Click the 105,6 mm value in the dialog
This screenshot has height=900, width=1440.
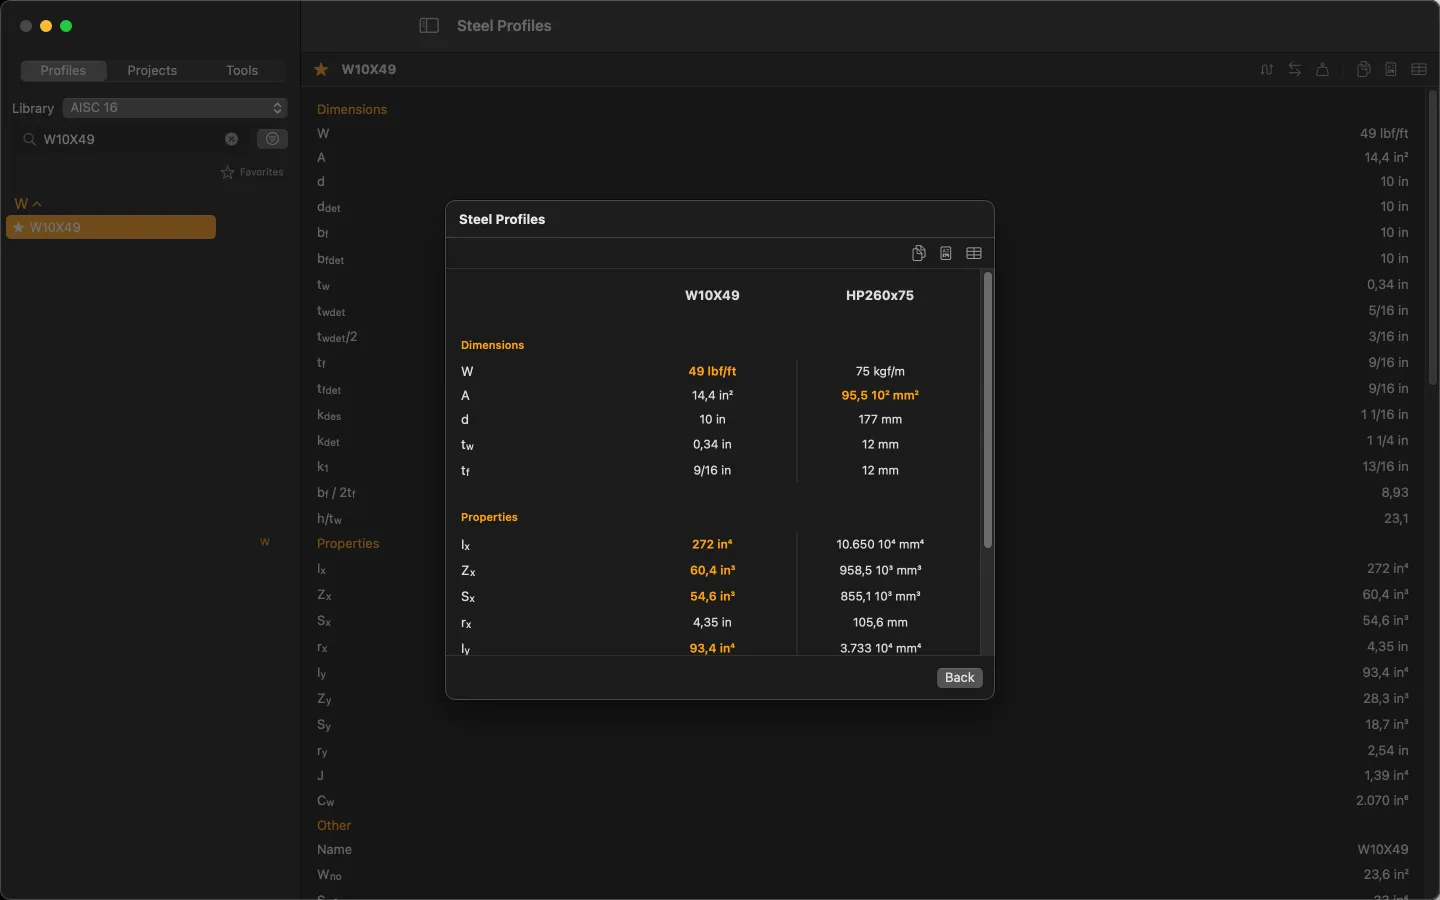coord(880,622)
